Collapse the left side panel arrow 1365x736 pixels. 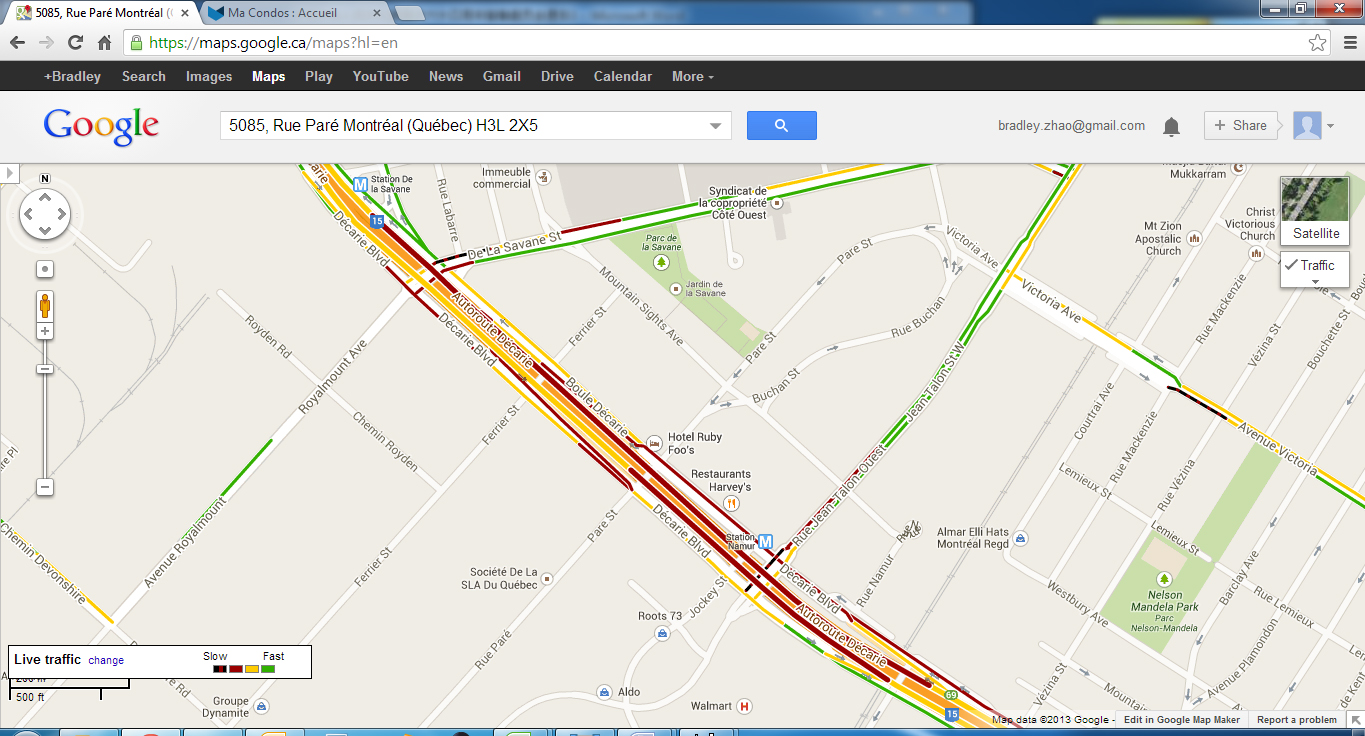[8, 173]
